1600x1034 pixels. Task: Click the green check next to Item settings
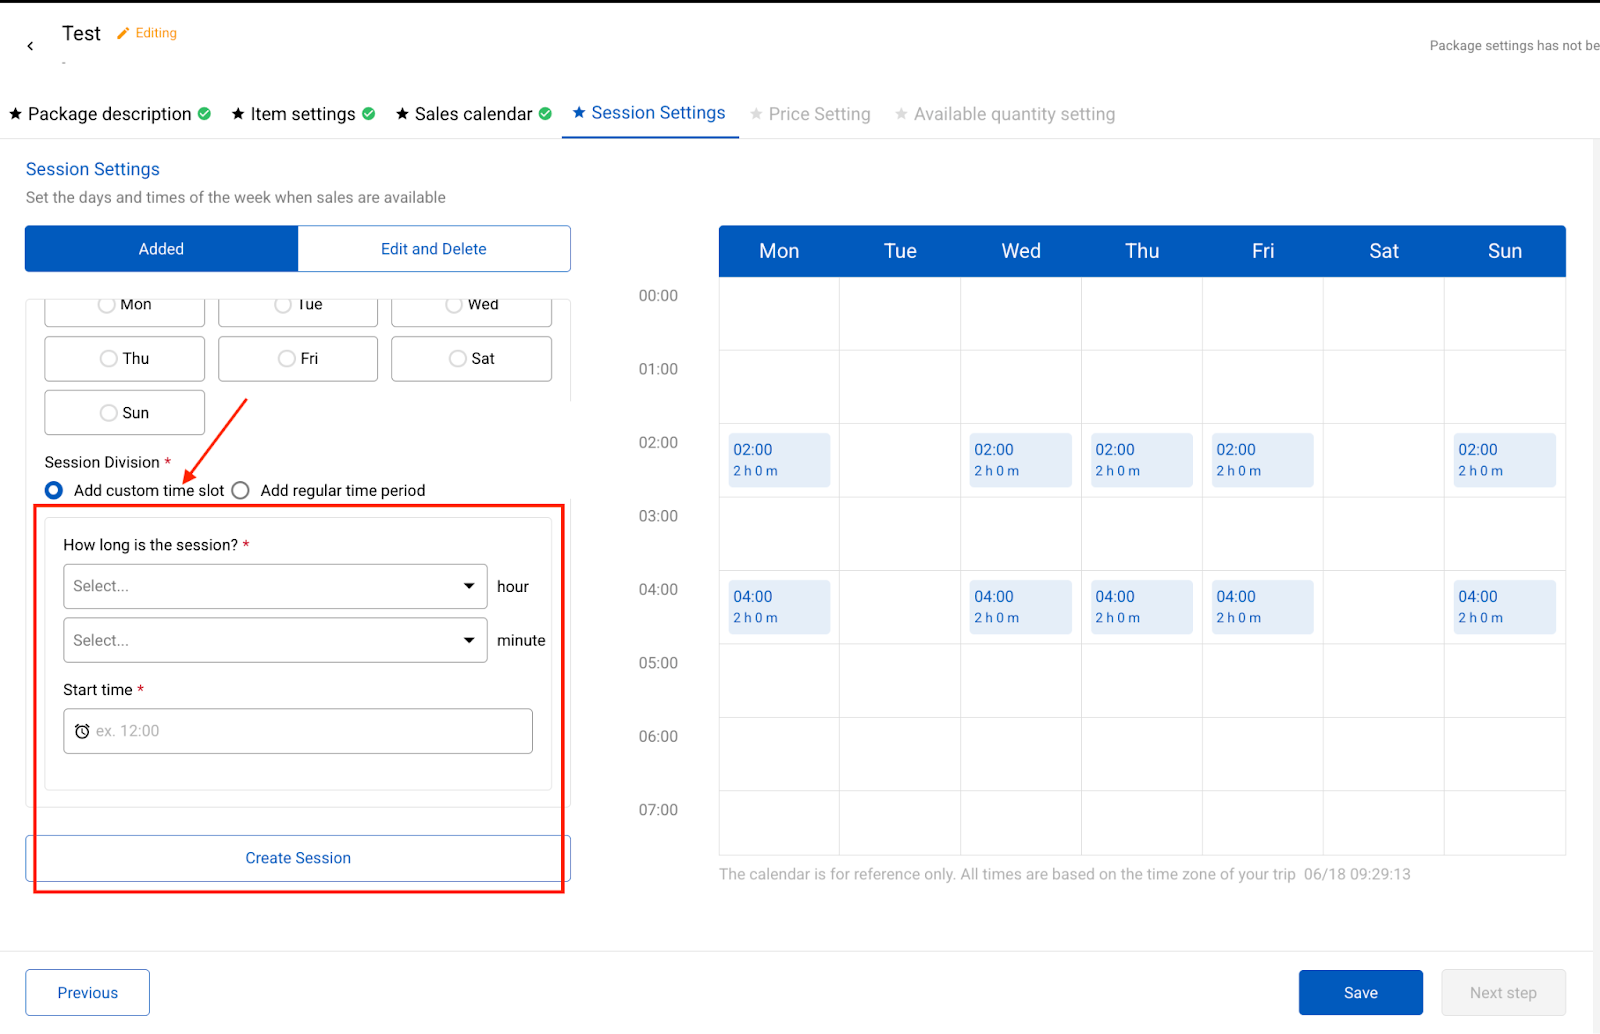pyautogui.click(x=368, y=114)
